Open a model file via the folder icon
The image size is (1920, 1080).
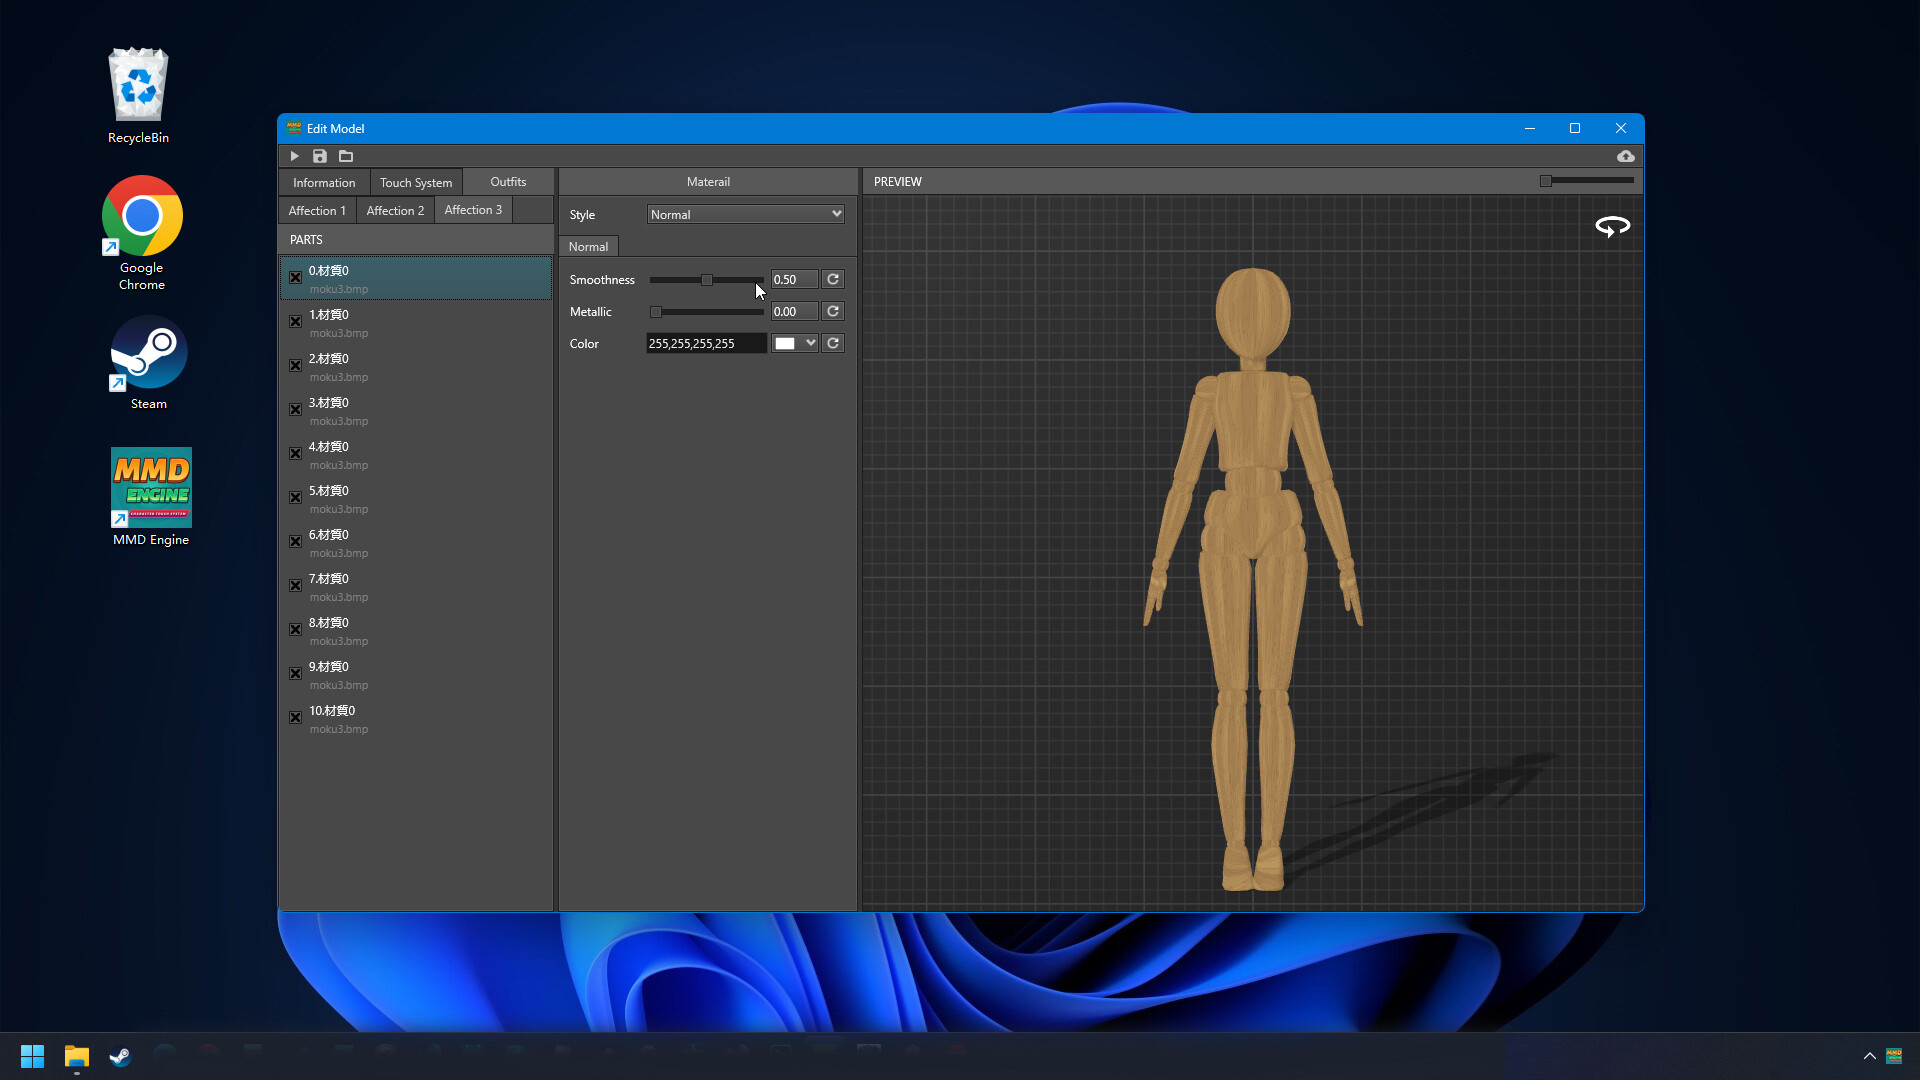coord(346,156)
